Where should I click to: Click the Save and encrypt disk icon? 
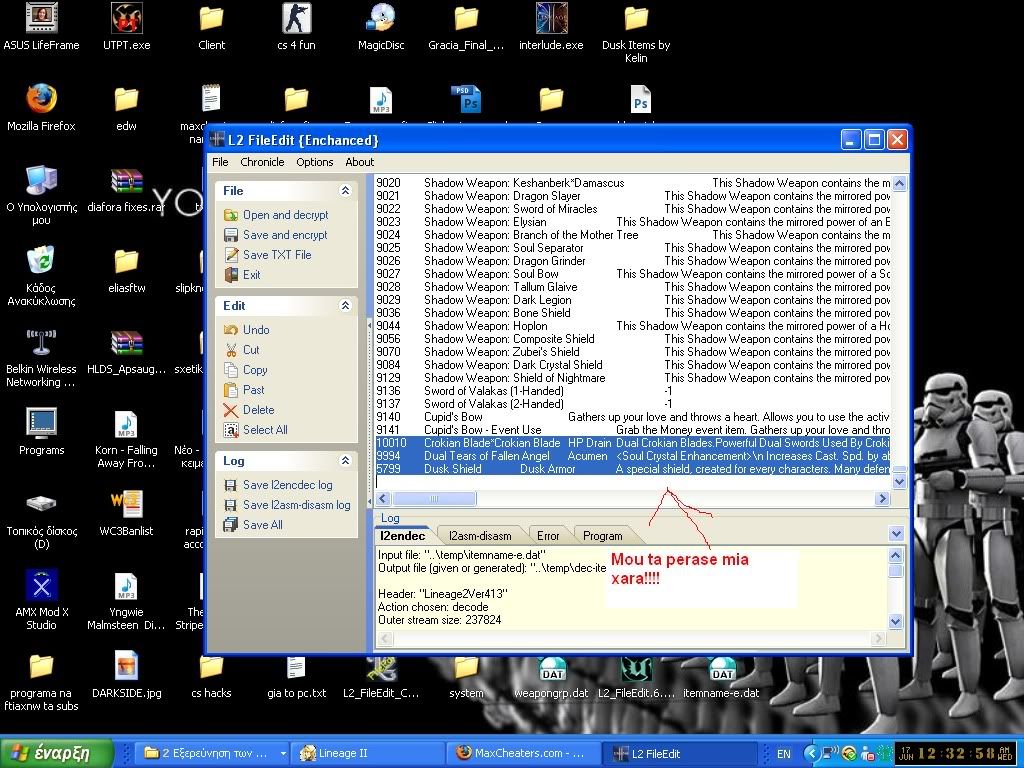pos(231,235)
